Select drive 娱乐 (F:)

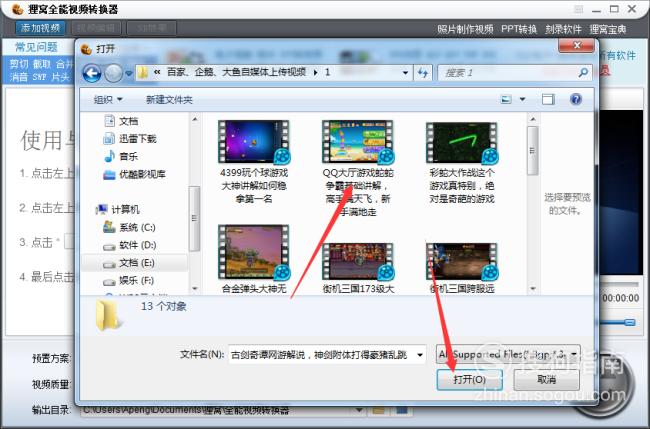pyautogui.click(x=129, y=281)
